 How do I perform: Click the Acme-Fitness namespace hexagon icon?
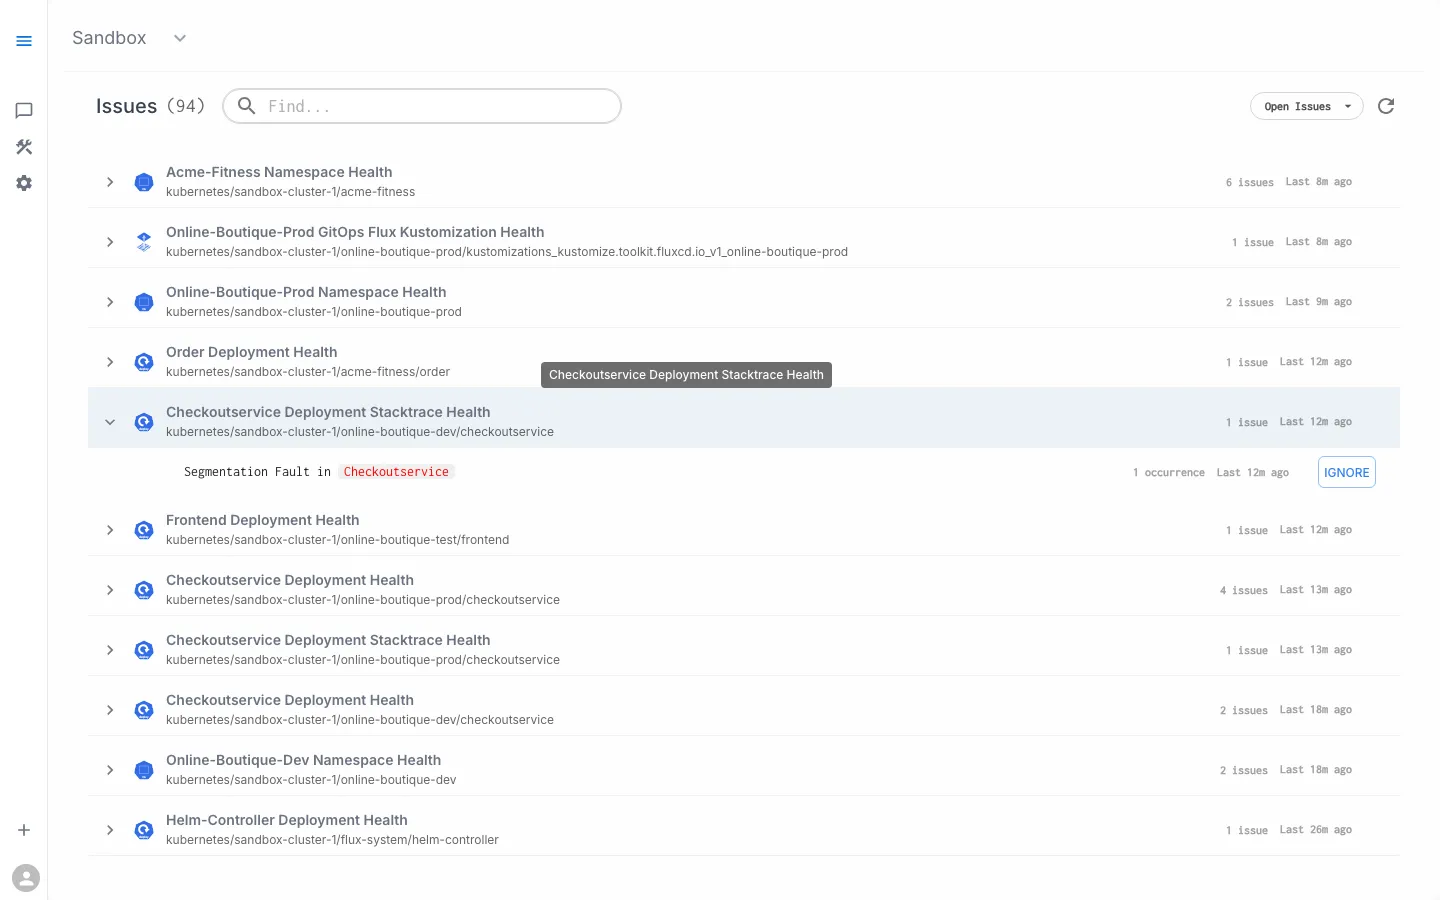143,181
